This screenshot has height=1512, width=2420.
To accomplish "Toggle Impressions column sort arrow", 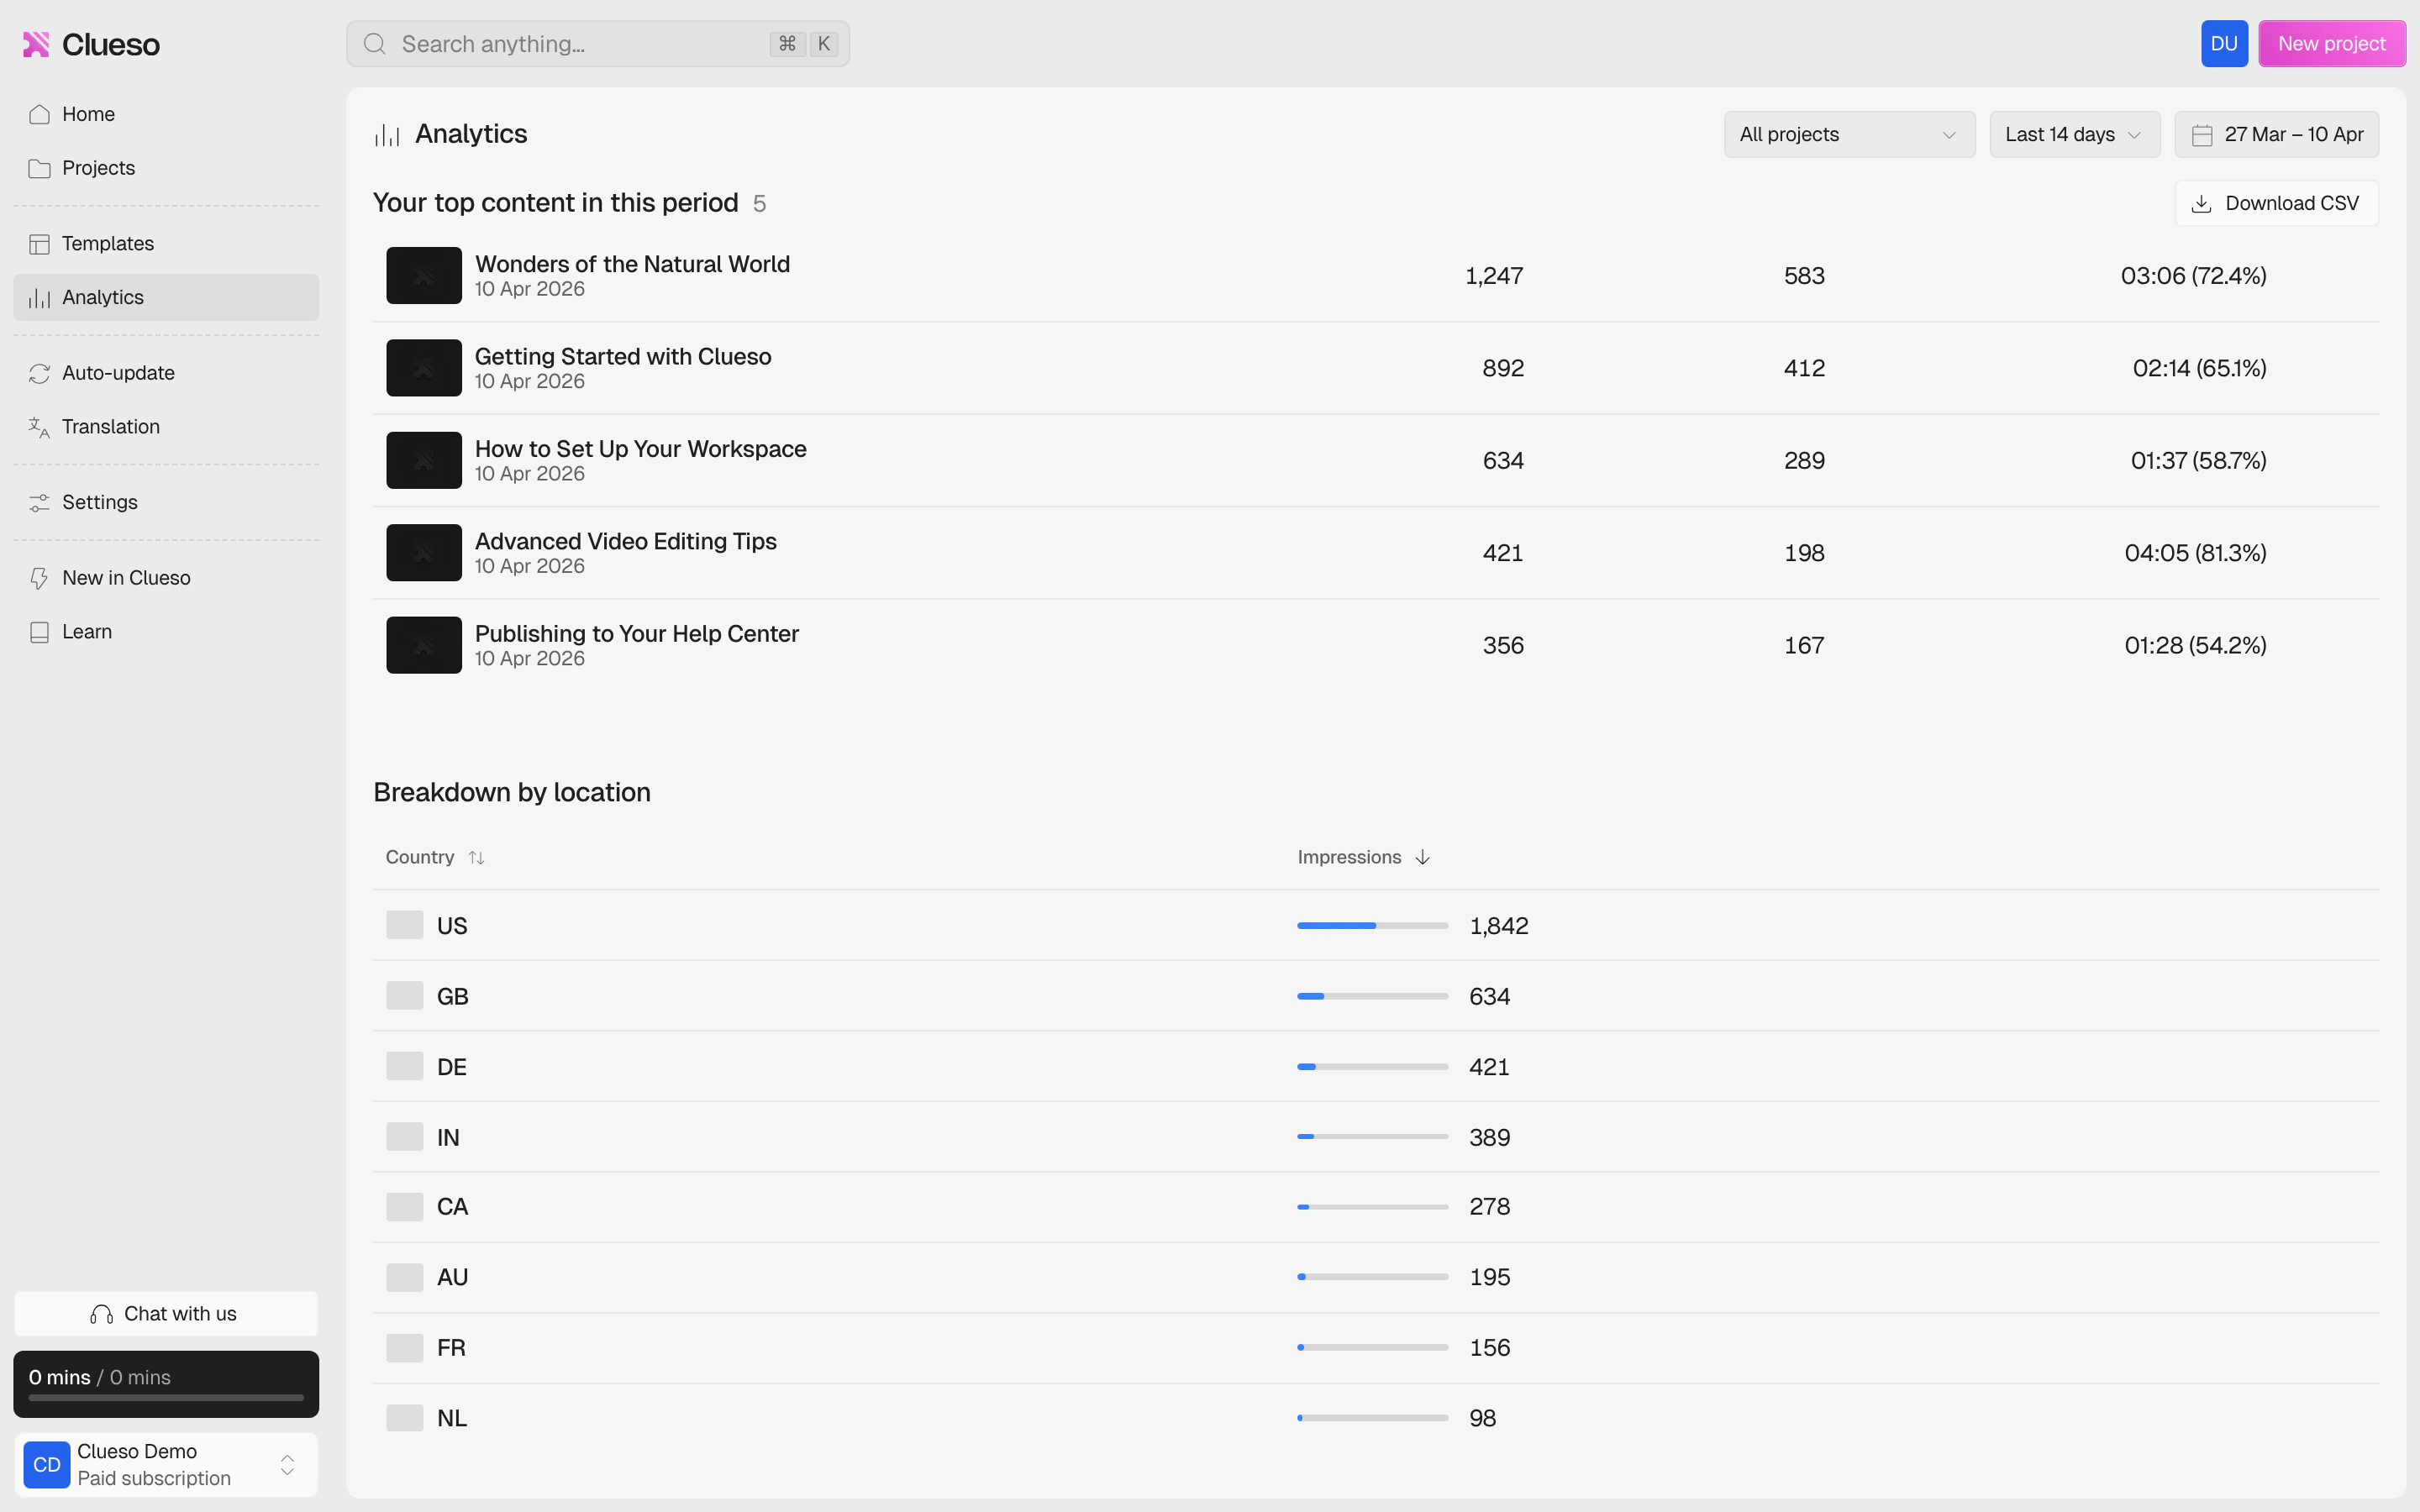I will click(x=1422, y=858).
